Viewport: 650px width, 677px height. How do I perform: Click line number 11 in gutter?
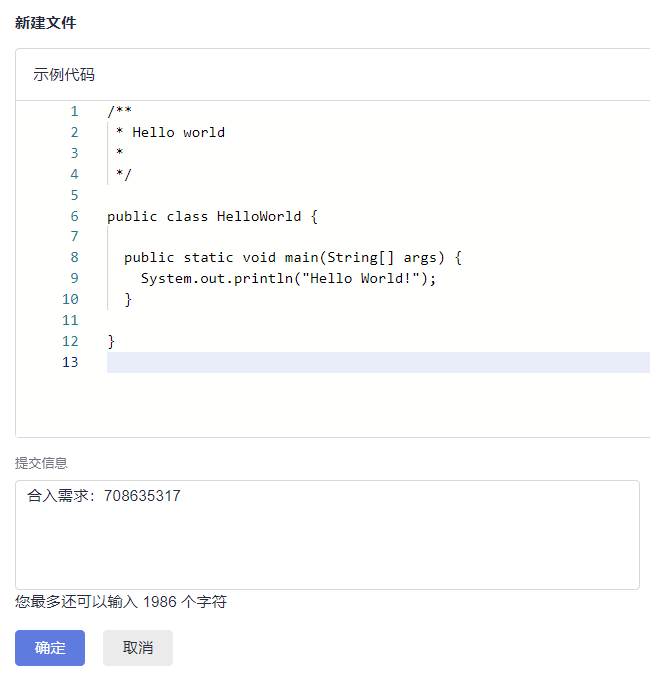coord(70,320)
